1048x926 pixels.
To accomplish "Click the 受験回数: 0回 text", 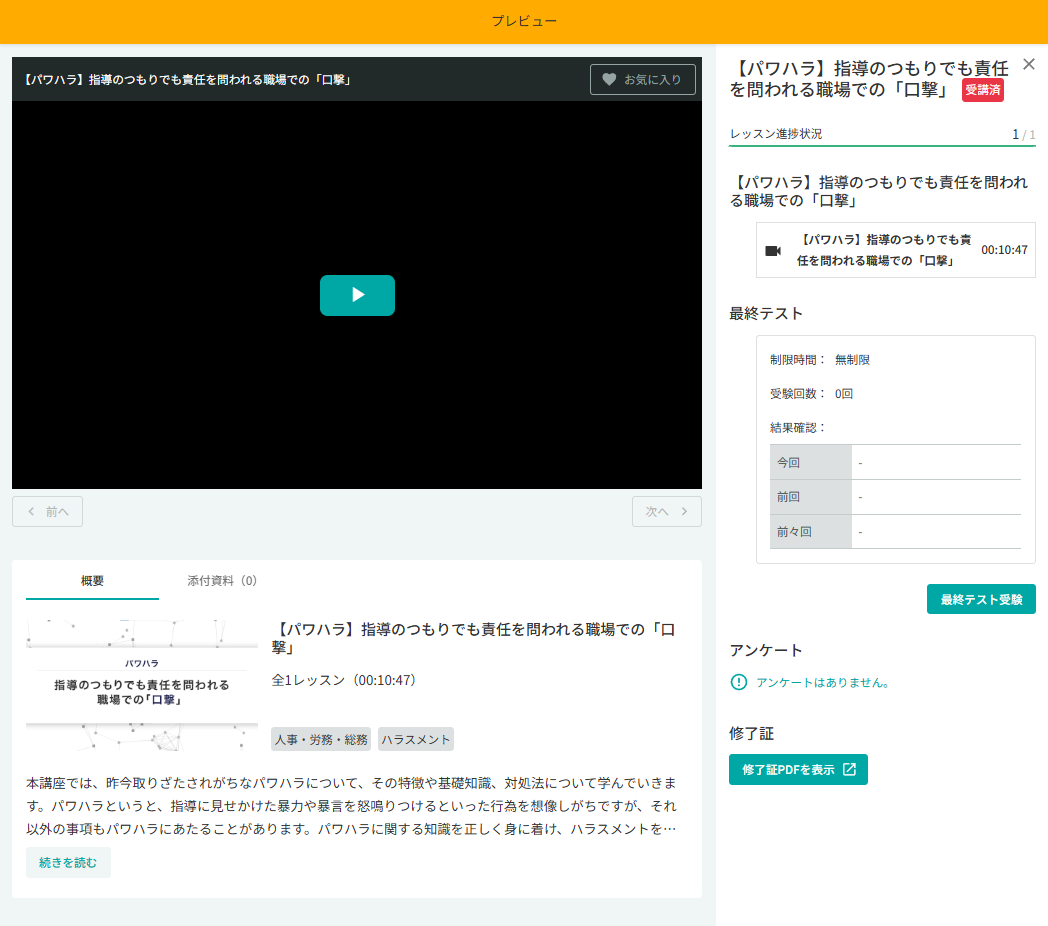I will pyautogui.click(x=811, y=394).
